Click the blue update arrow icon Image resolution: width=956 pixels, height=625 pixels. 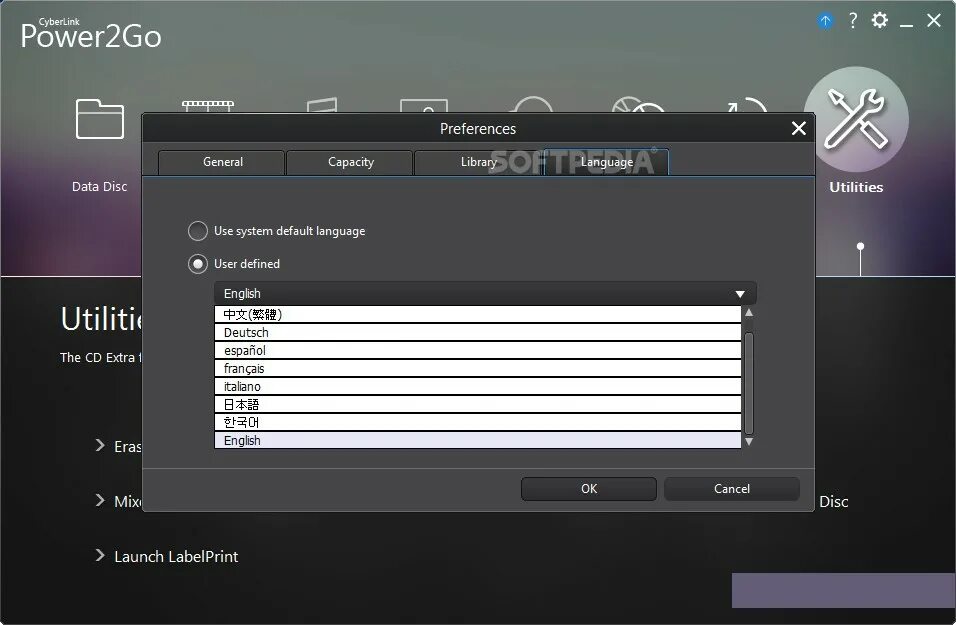pos(825,21)
